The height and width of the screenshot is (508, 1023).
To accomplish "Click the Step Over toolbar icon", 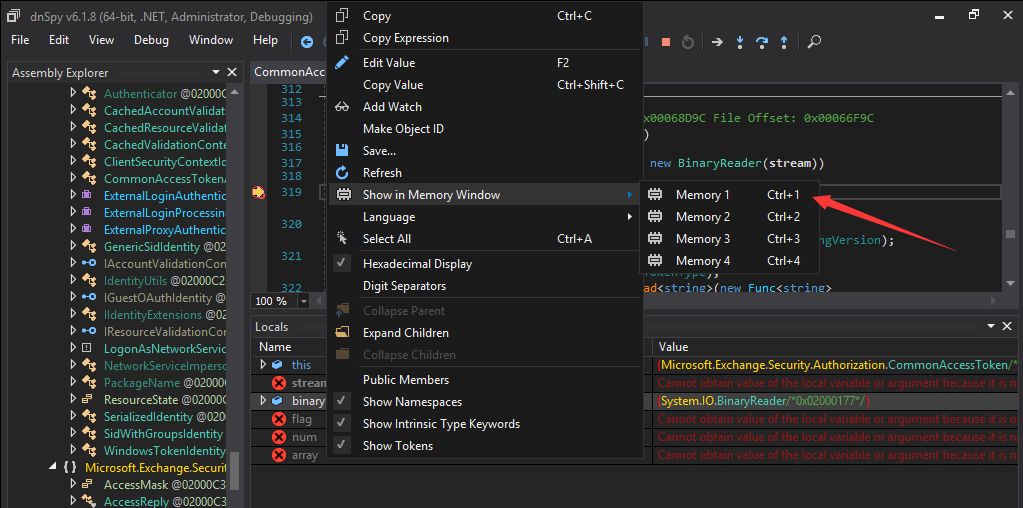I will click(761, 42).
